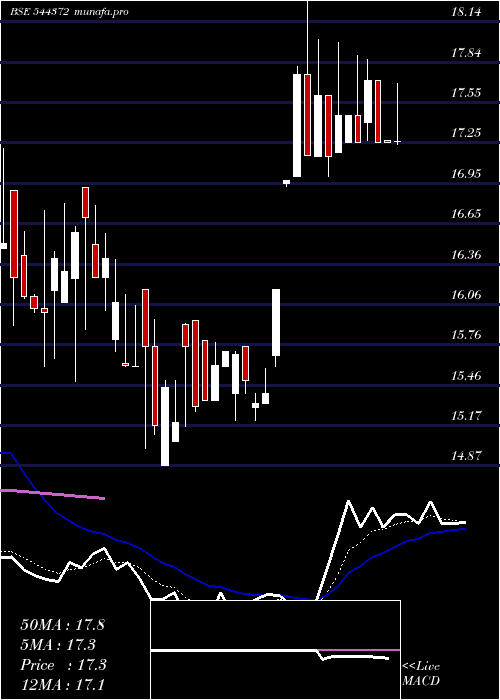Click the 16.65 price axis label
Screen dimensions: 500x700
pos(466,214)
